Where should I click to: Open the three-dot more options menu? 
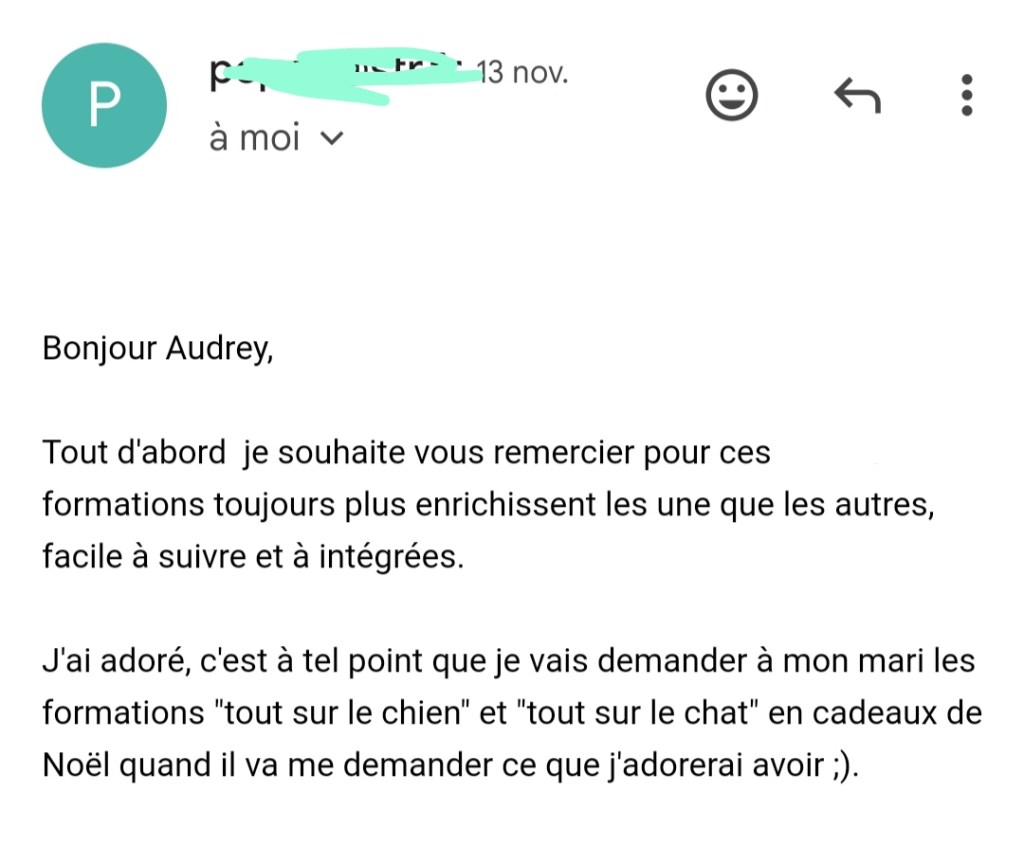point(966,96)
